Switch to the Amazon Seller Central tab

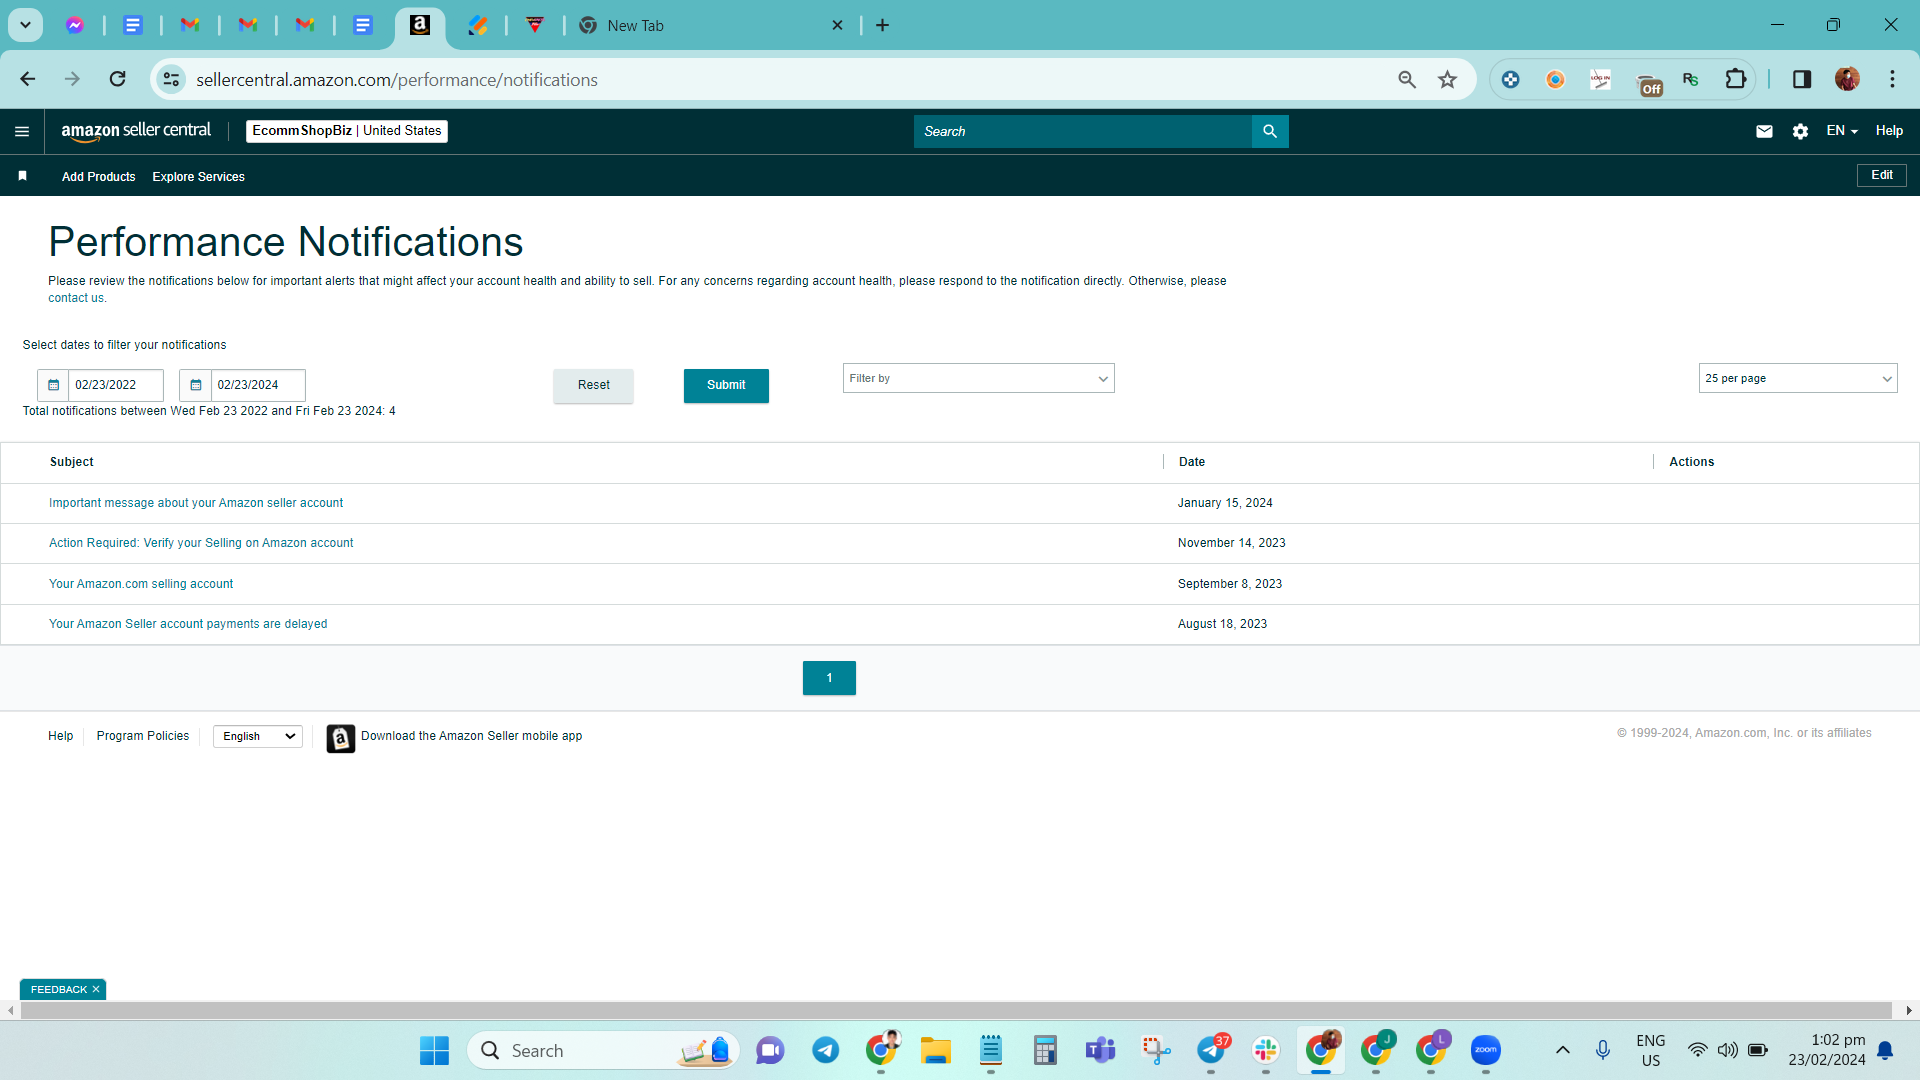click(x=420, y=25)
